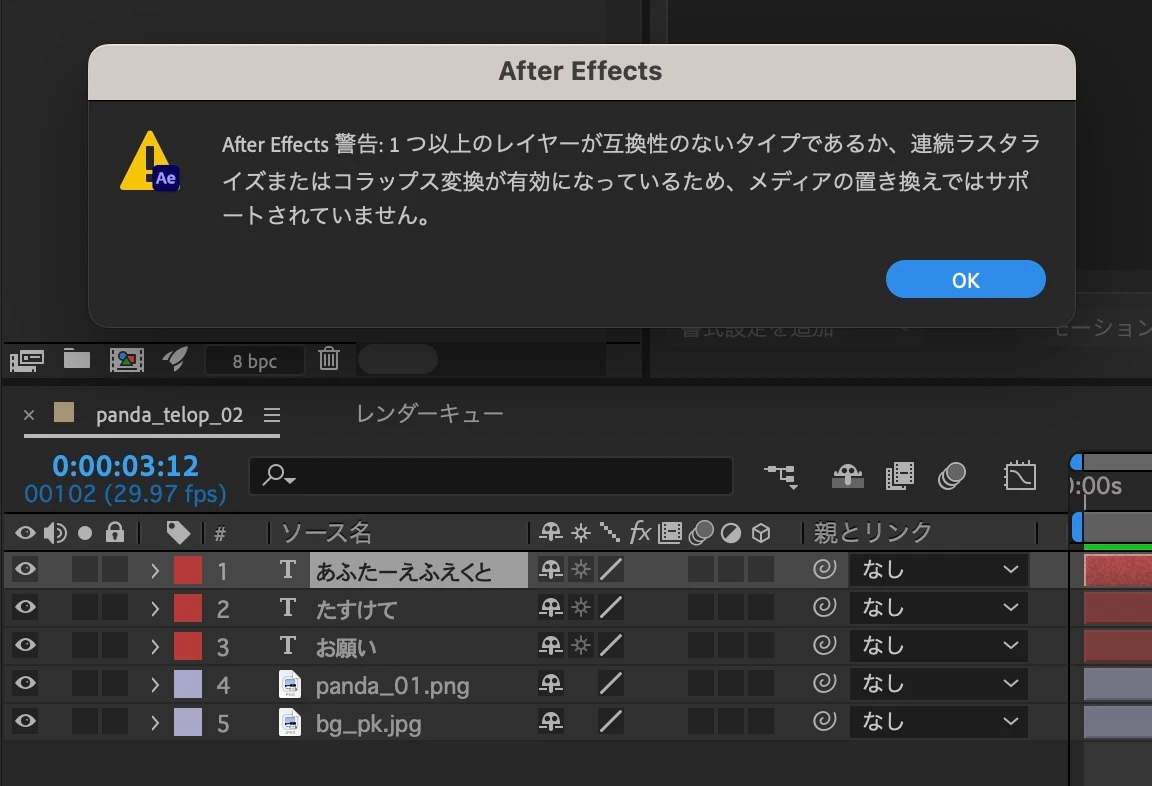Open parent dropdown for あふたーえふぇくと layer

tap(938, 569)
